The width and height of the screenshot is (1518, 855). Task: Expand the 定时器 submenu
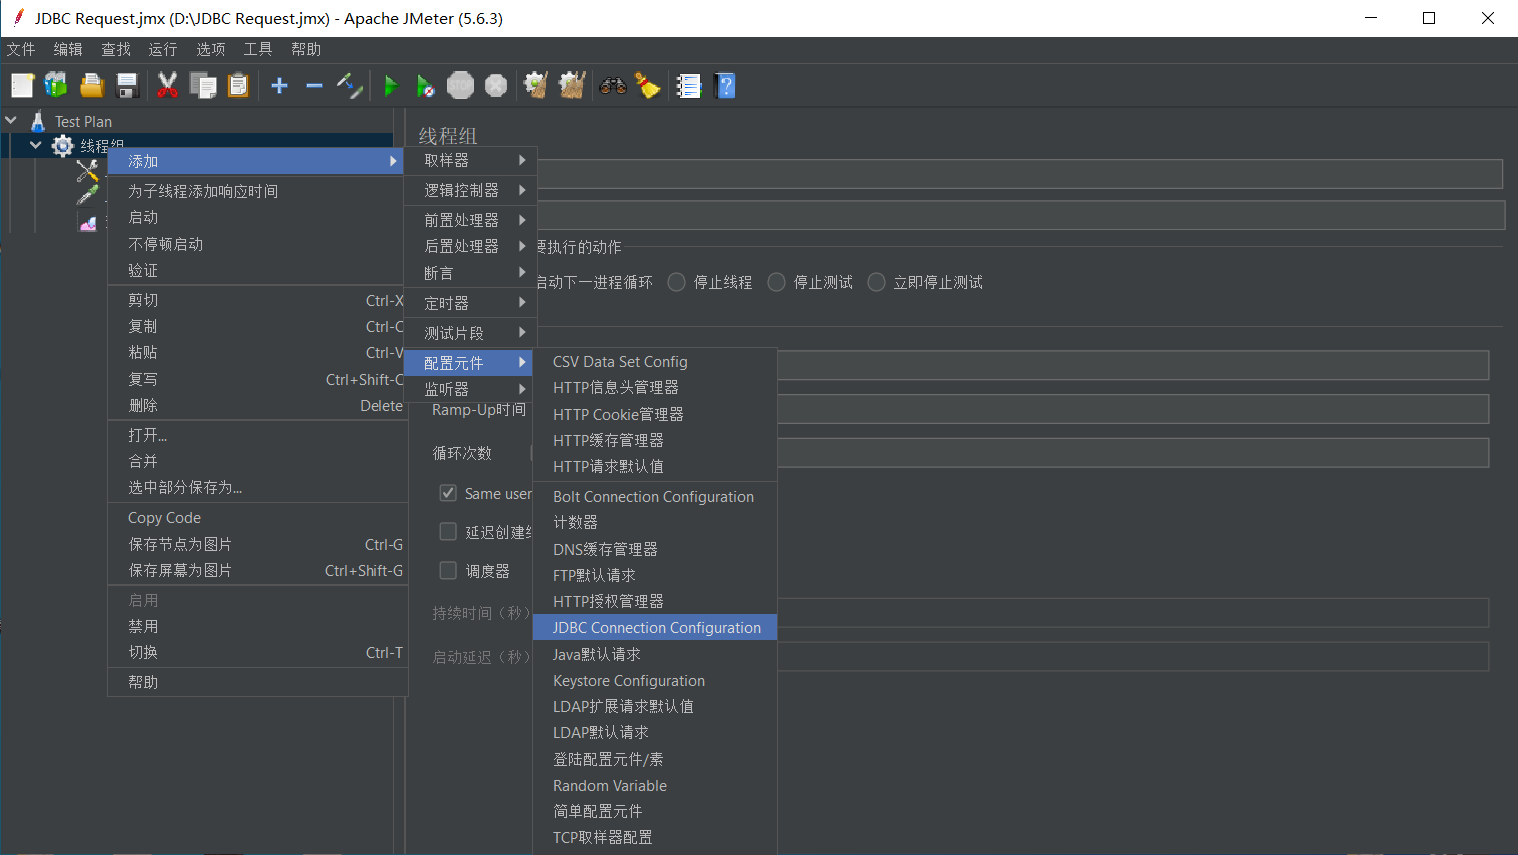click(471, 303)
